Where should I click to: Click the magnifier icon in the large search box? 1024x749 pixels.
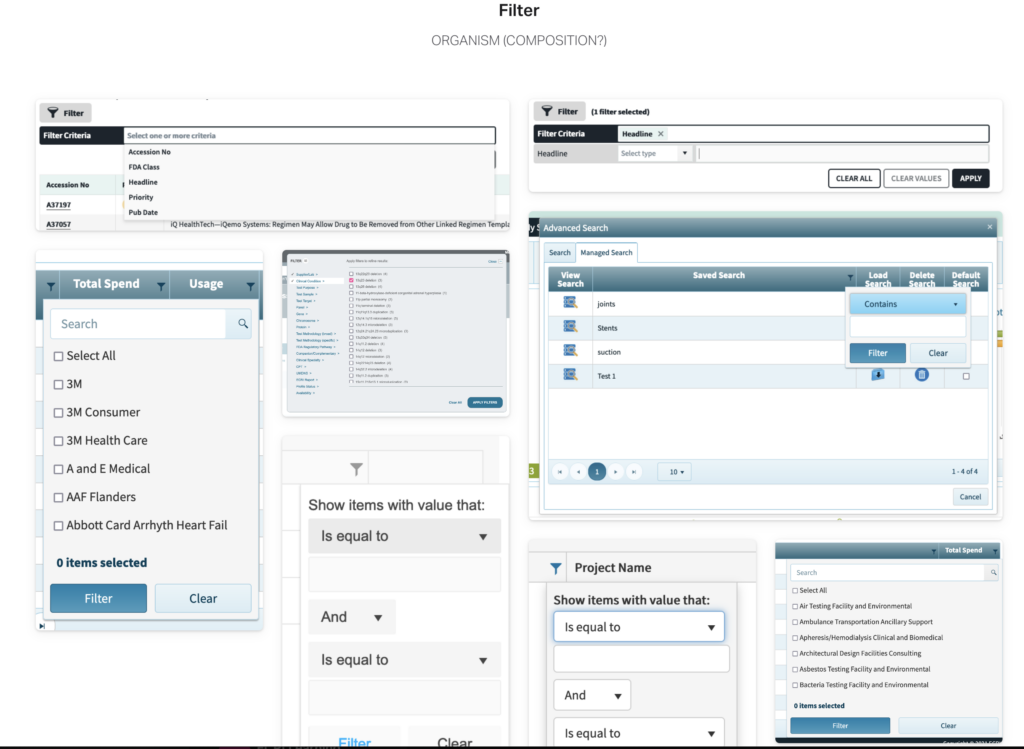coord(242,324)
